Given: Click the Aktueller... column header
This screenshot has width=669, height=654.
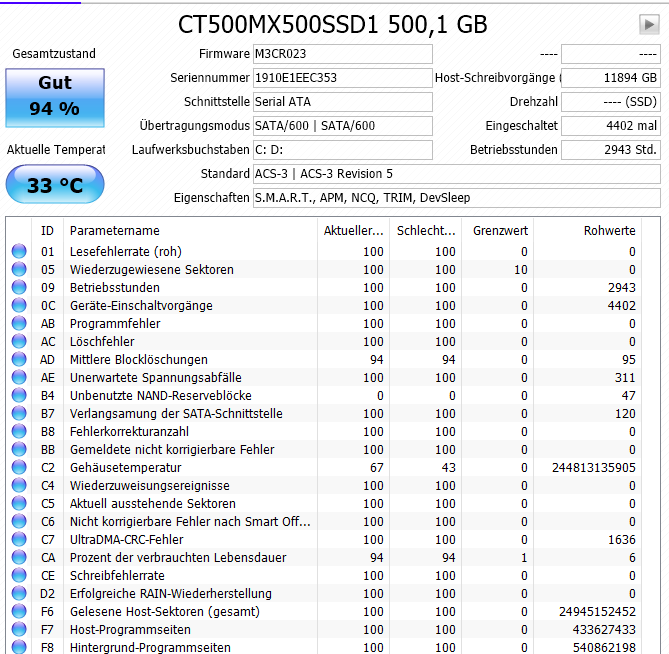Looking at the screenshot, I should point(354,231).
